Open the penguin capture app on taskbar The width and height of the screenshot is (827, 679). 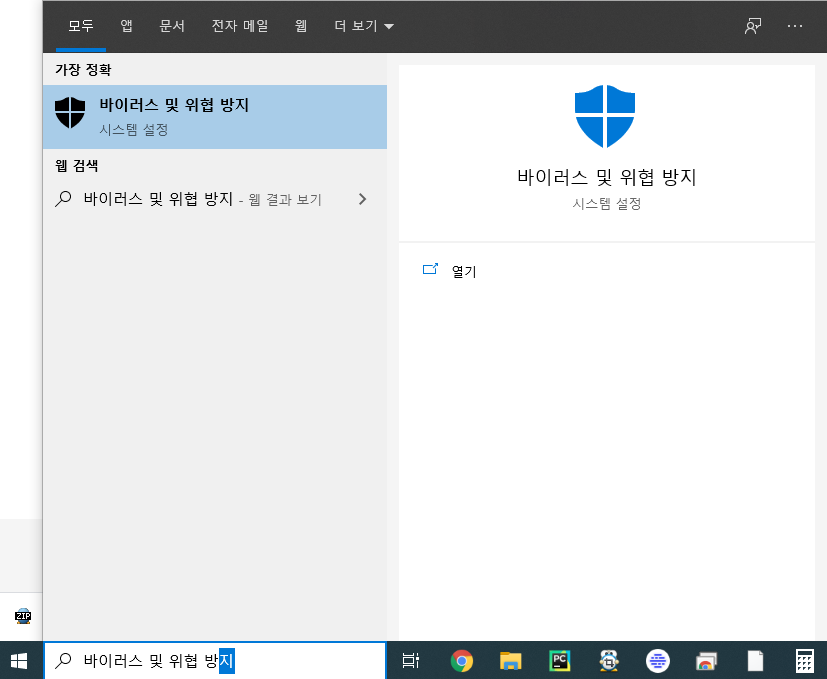609,661
